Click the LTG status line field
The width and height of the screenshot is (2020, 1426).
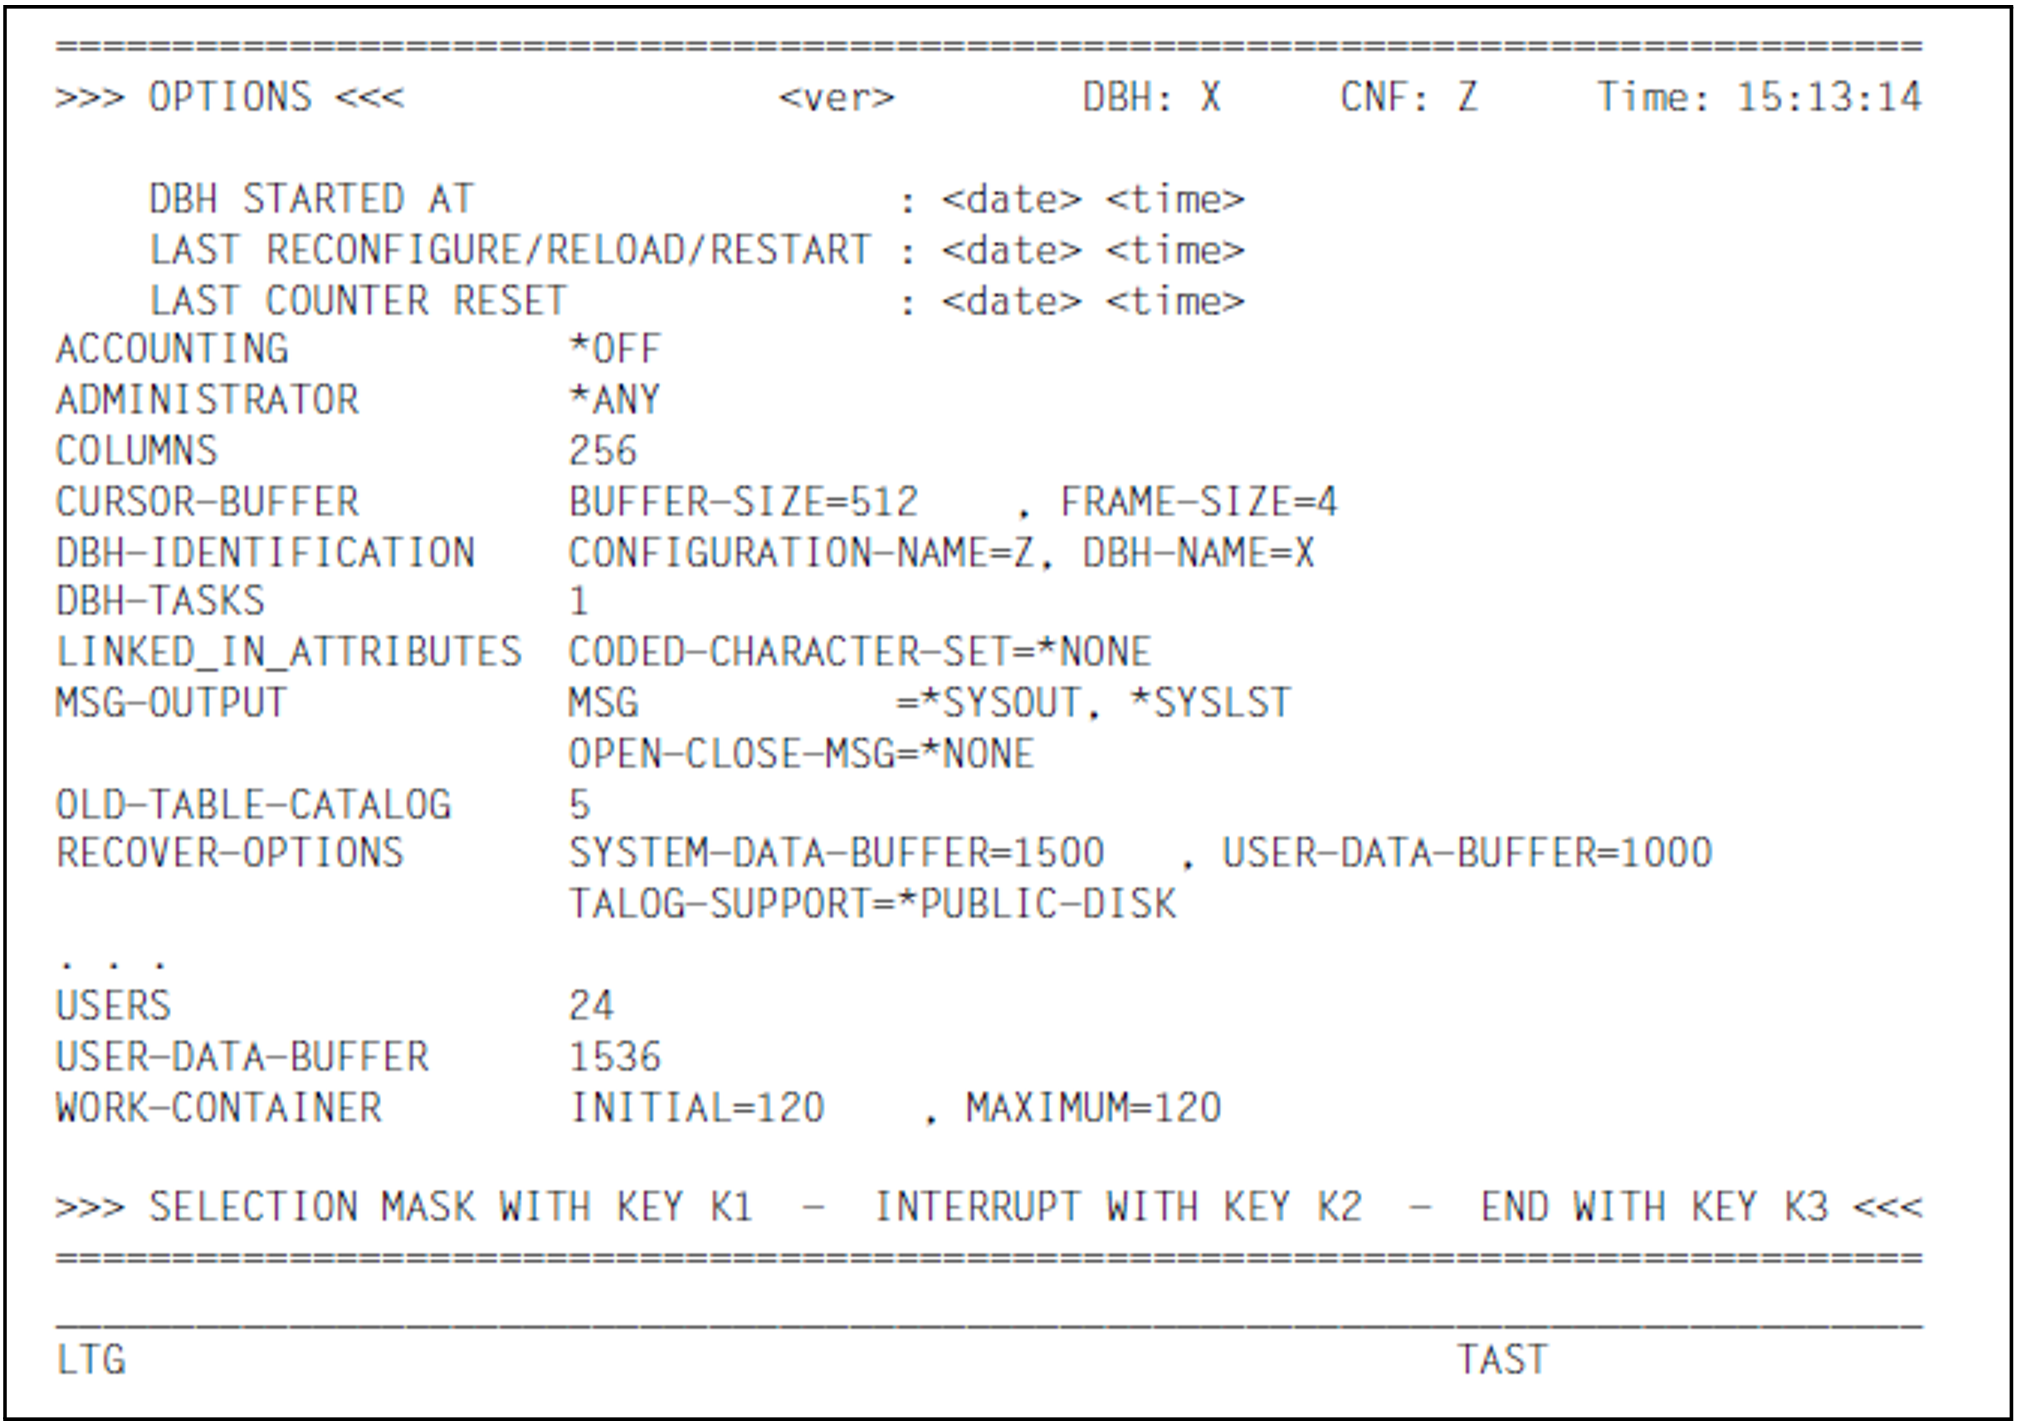[x=91, y=1360]
